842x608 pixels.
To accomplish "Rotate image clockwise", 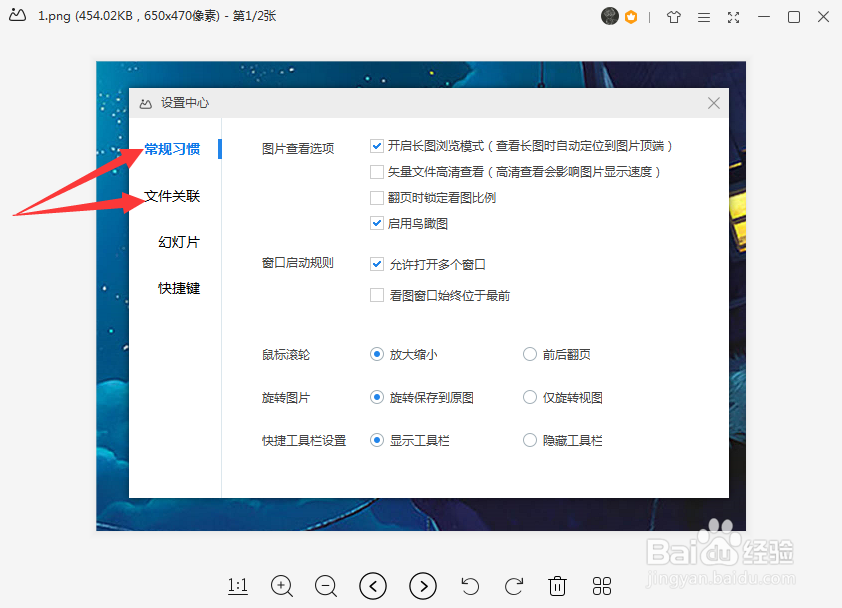I will click(x=514, y=586).
